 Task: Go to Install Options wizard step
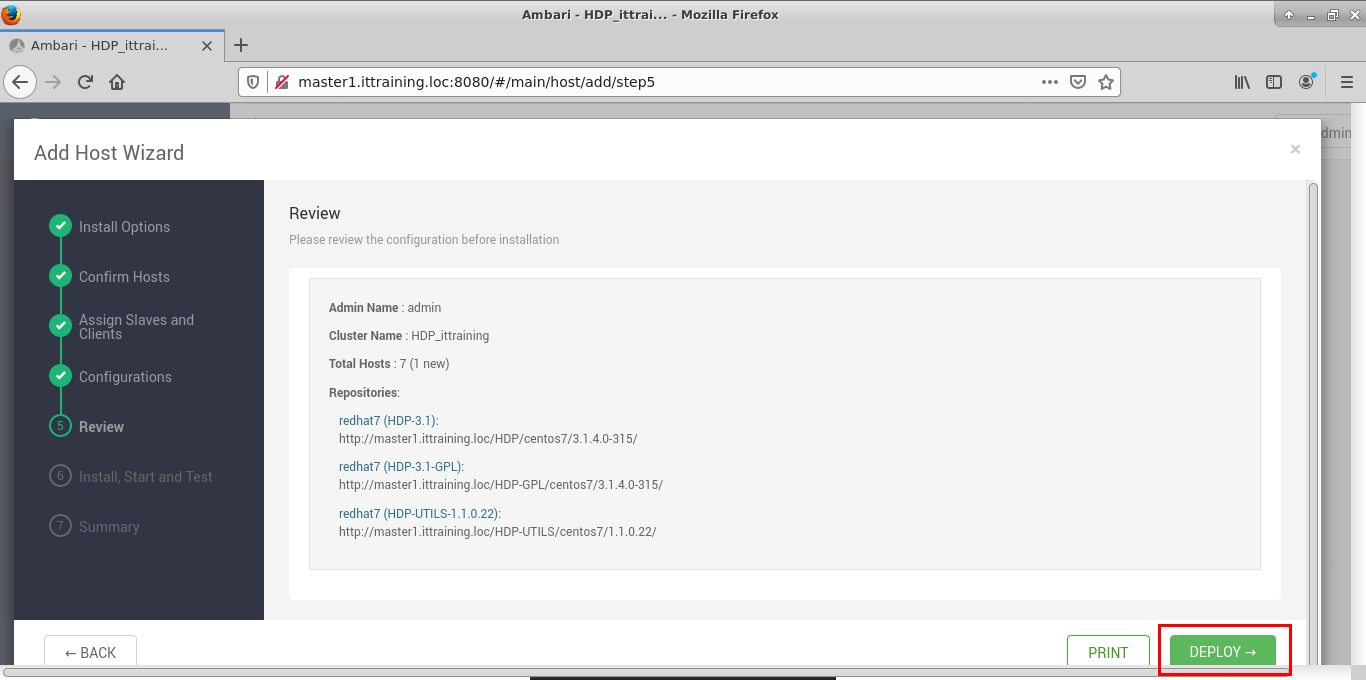tap(124, 227)
